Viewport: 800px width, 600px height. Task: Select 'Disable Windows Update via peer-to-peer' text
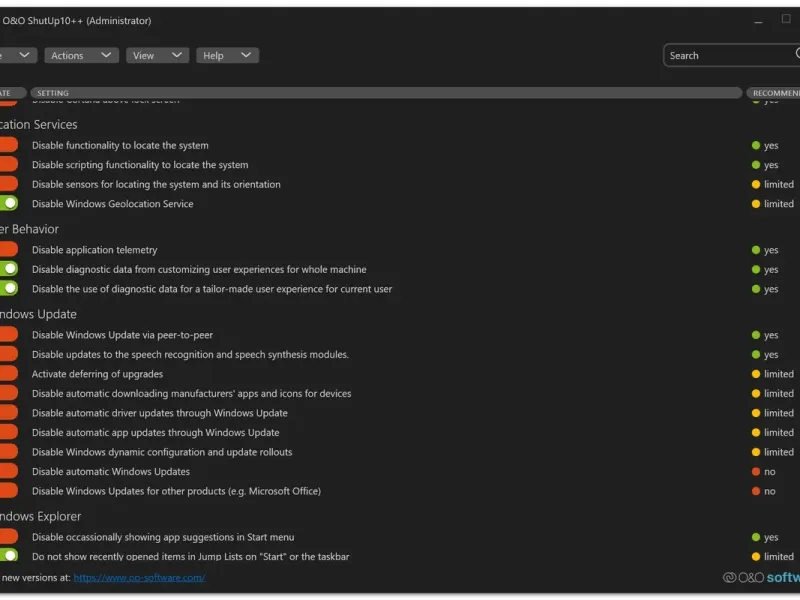click(x=122, y=335)
